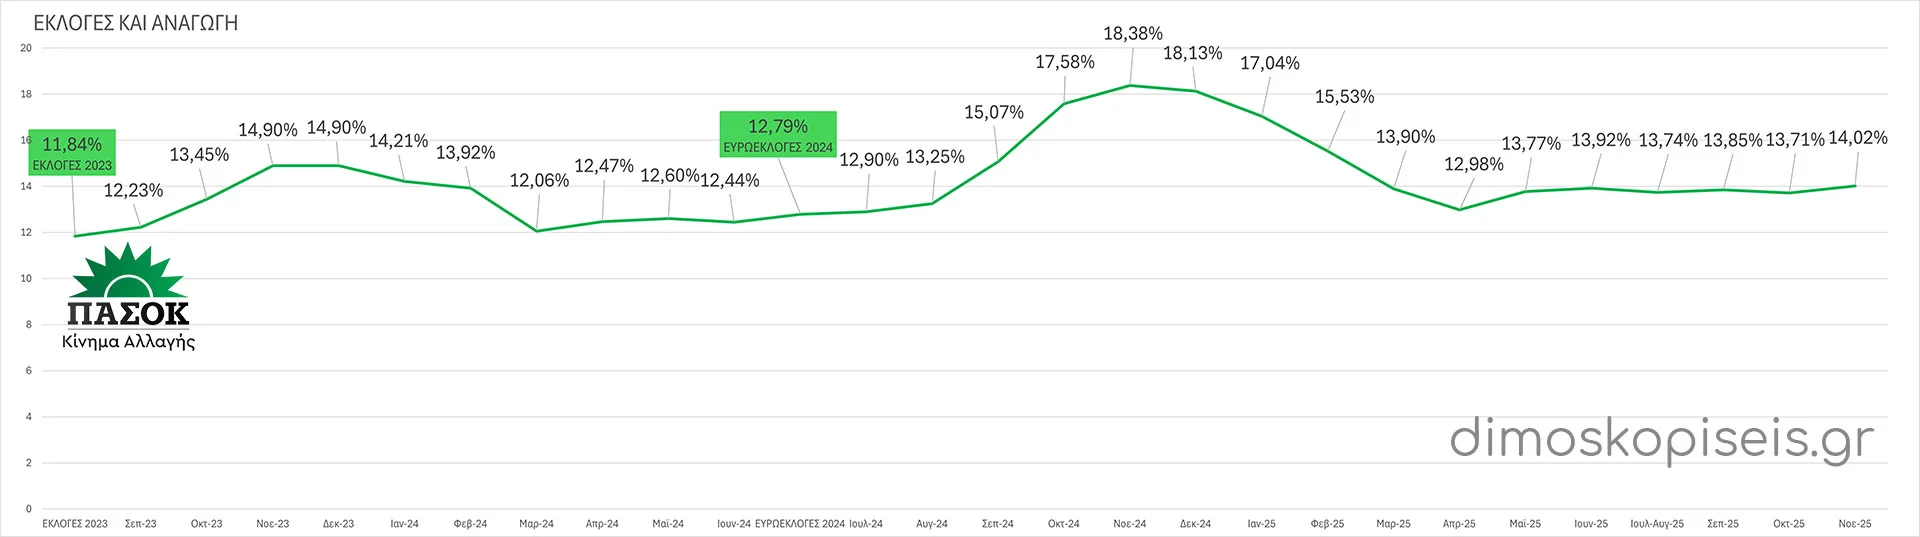Screen dimensions: 1920x537
Task: Click the Ιαν-25 axis label
Action: [1261, 524]
